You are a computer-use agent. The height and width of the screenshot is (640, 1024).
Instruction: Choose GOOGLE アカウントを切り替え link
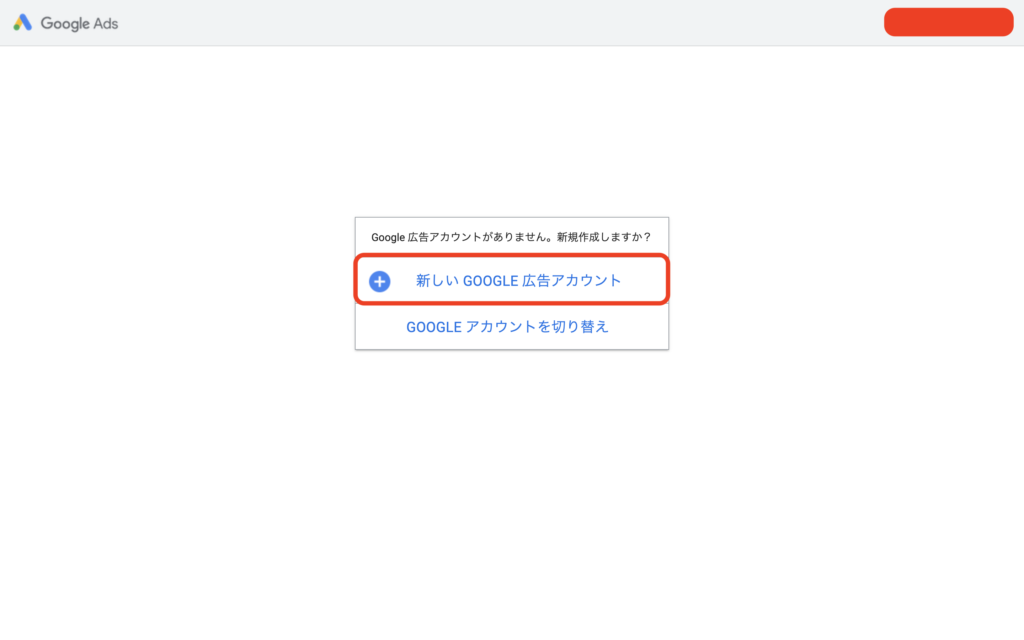point(507,327)
